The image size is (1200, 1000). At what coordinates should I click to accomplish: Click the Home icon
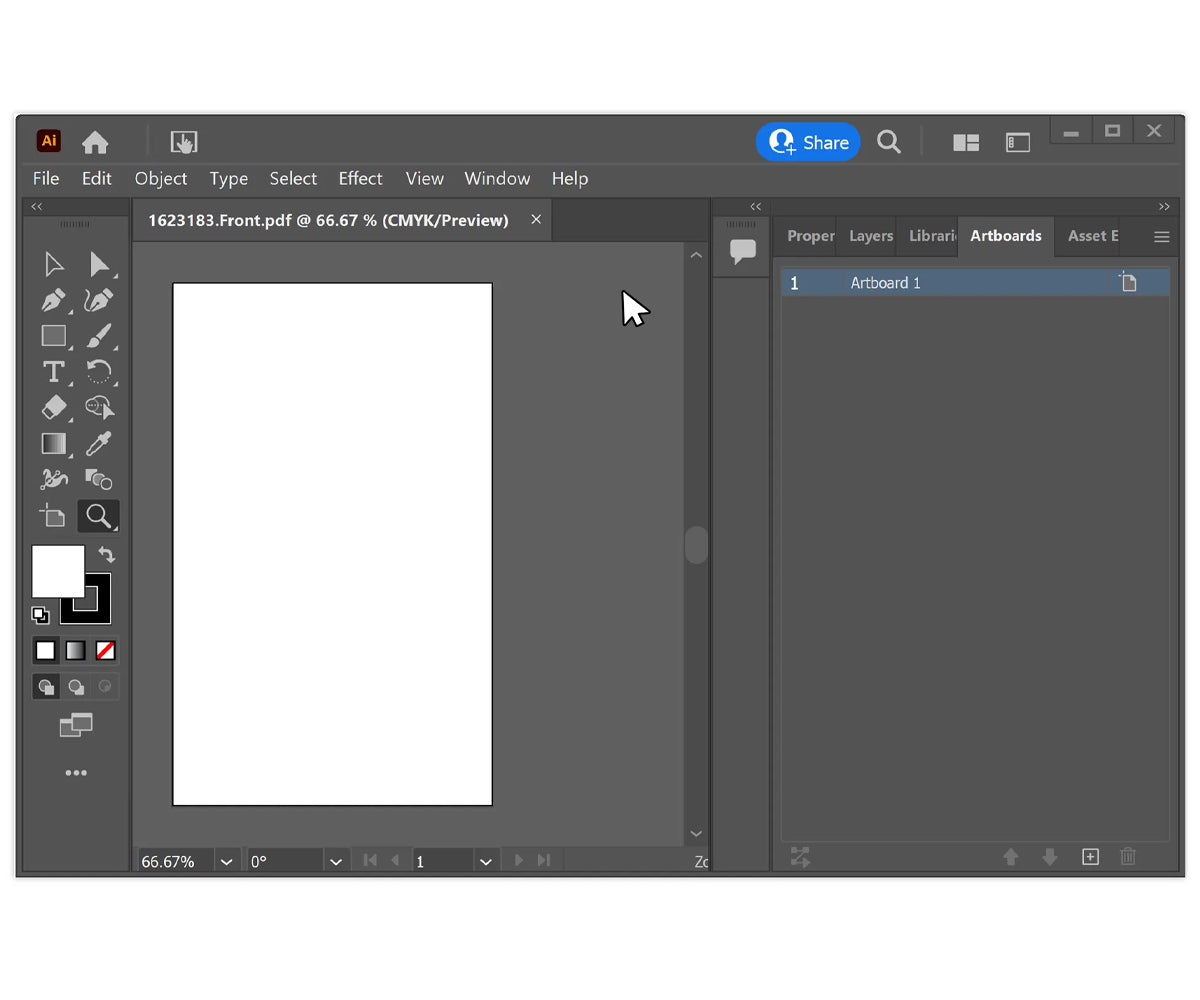pos(95,142)
